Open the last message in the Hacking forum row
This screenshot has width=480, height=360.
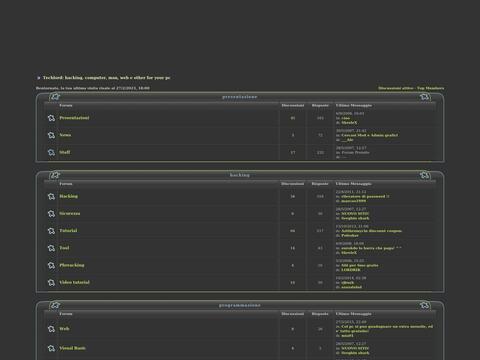click(365, 196)
